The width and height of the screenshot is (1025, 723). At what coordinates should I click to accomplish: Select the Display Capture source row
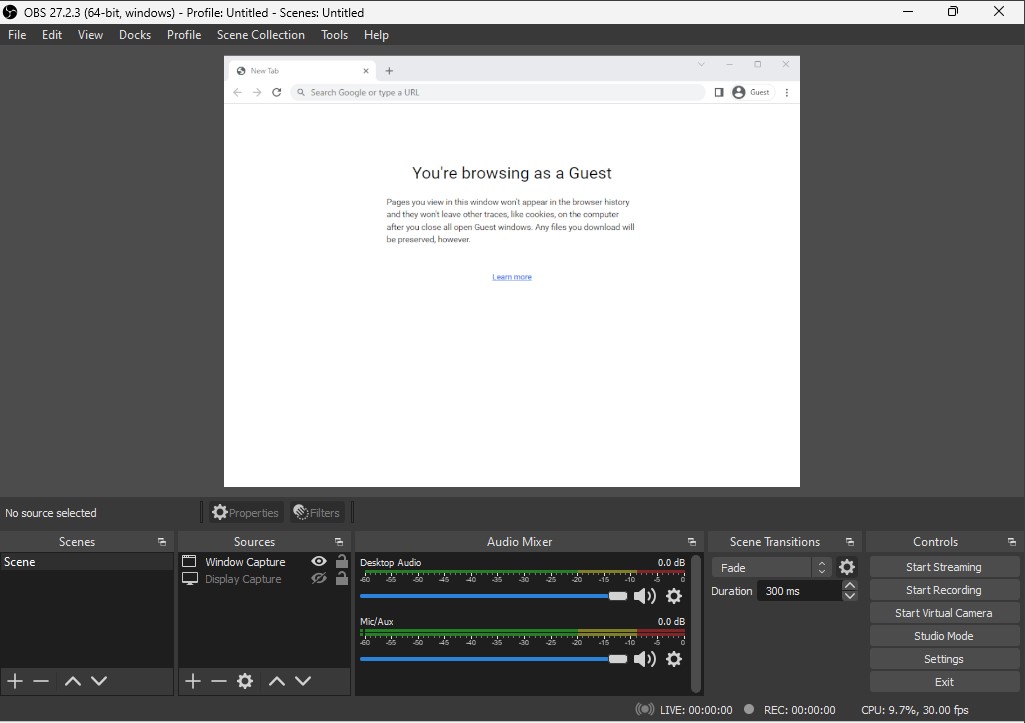264,579
